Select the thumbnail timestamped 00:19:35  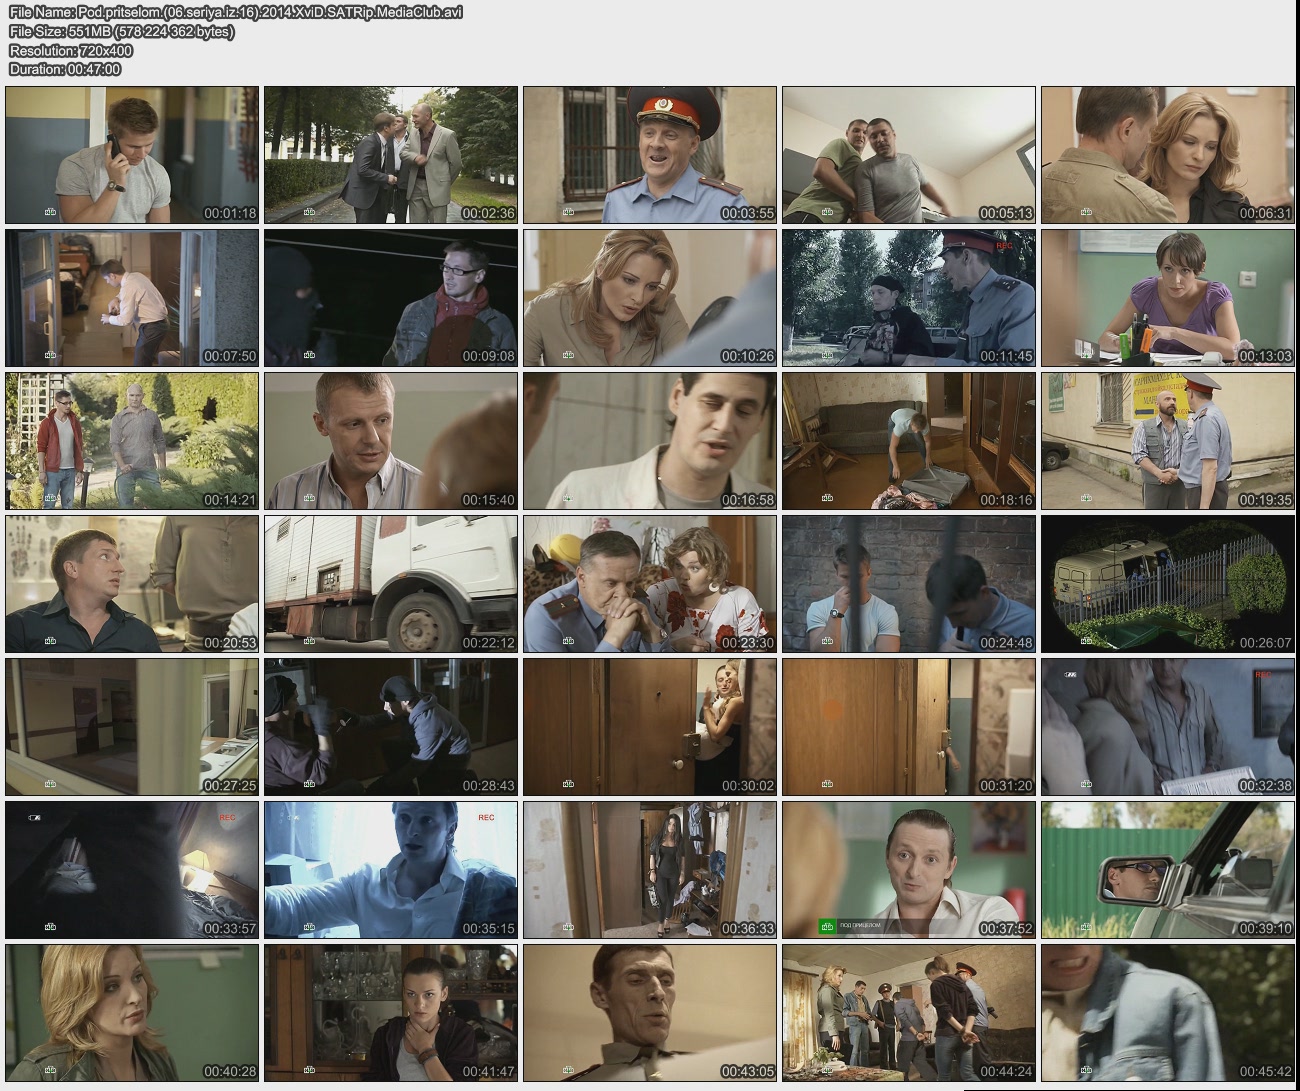click(1168, 441)
